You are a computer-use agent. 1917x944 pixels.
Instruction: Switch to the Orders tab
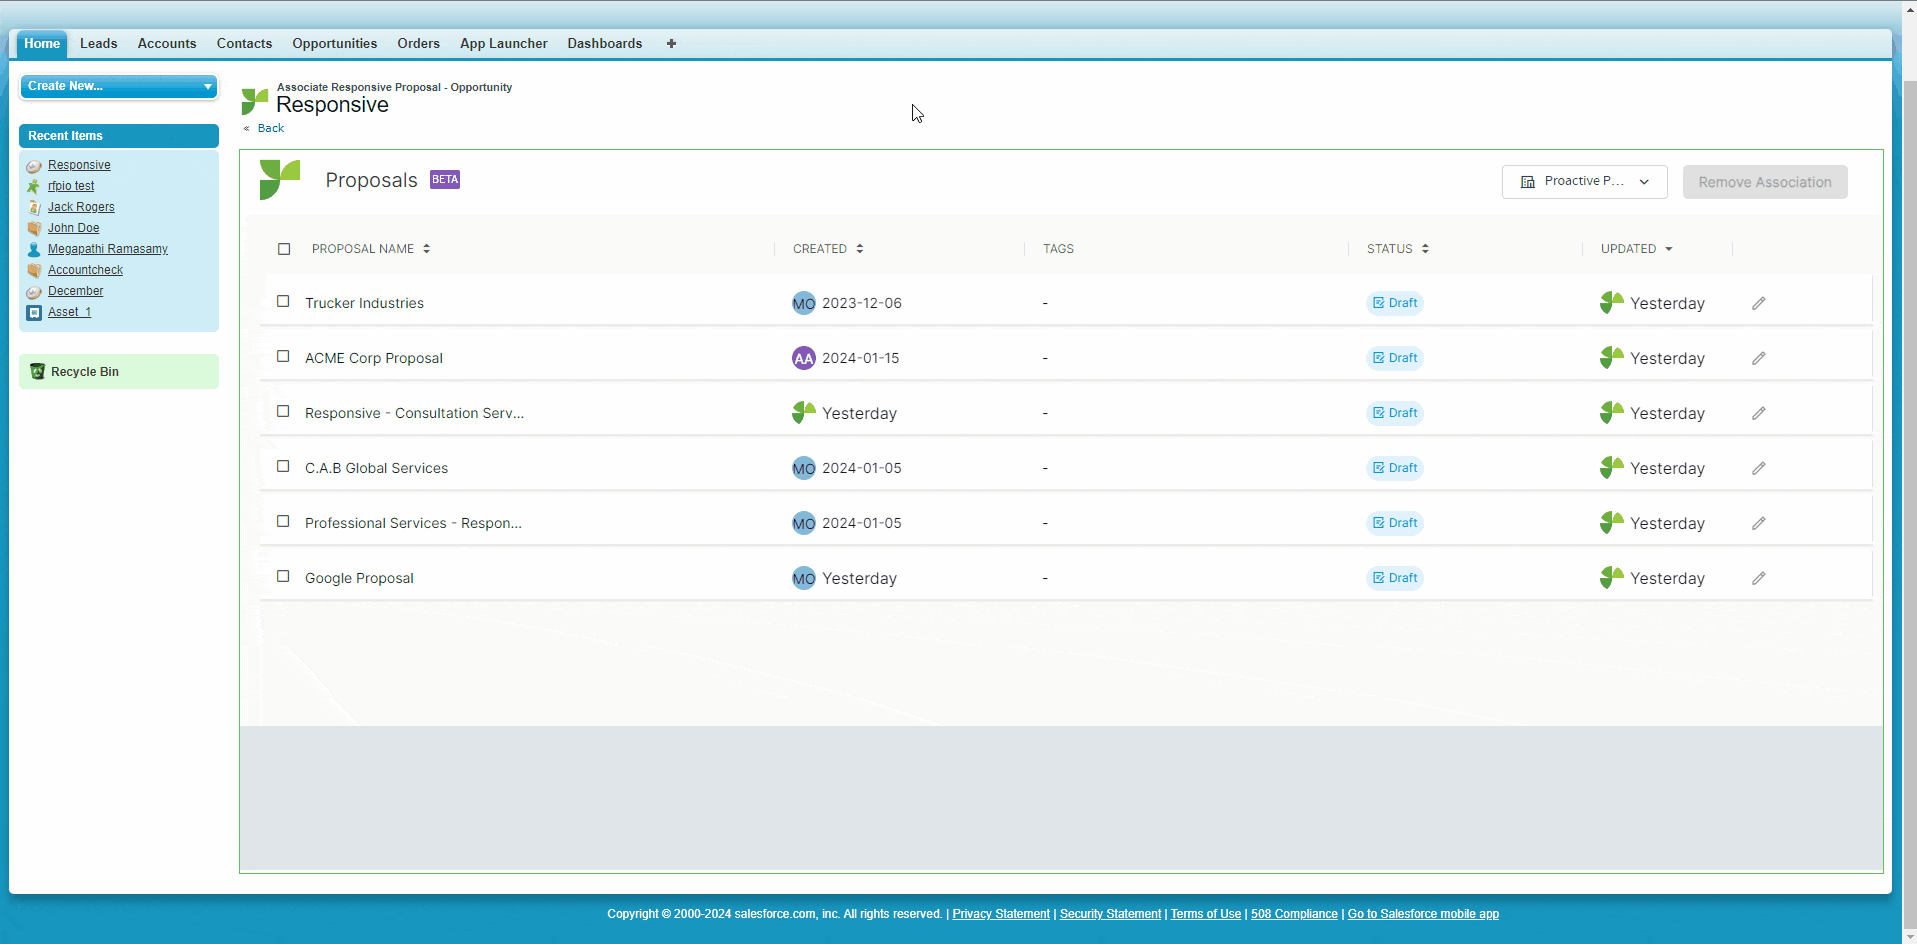pyautogui.click(x=418, y=43)
